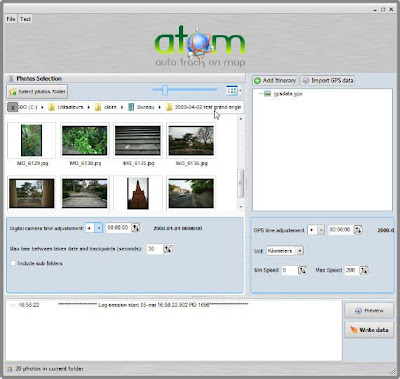Click the status bar photo folder icon
Screen dimensions: 400x379
click(x=10, y=369)
